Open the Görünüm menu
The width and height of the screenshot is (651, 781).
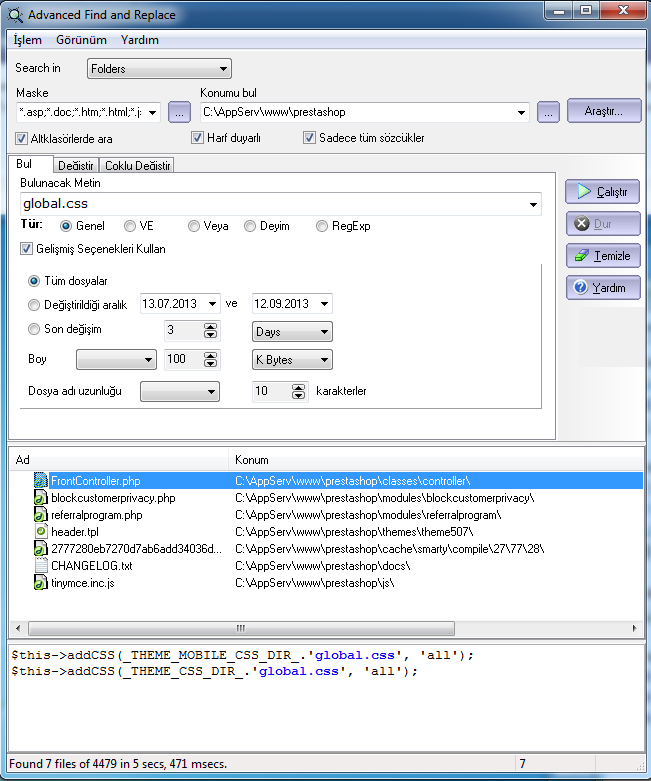pyautogui.click(x=81, y=40)
